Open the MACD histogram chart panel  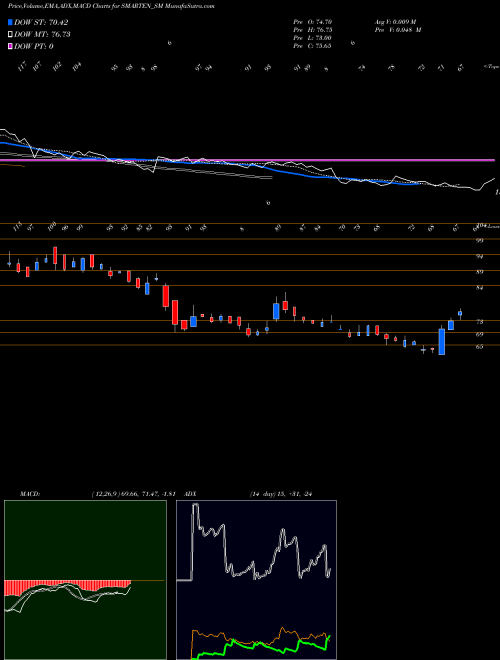[85, 580]
